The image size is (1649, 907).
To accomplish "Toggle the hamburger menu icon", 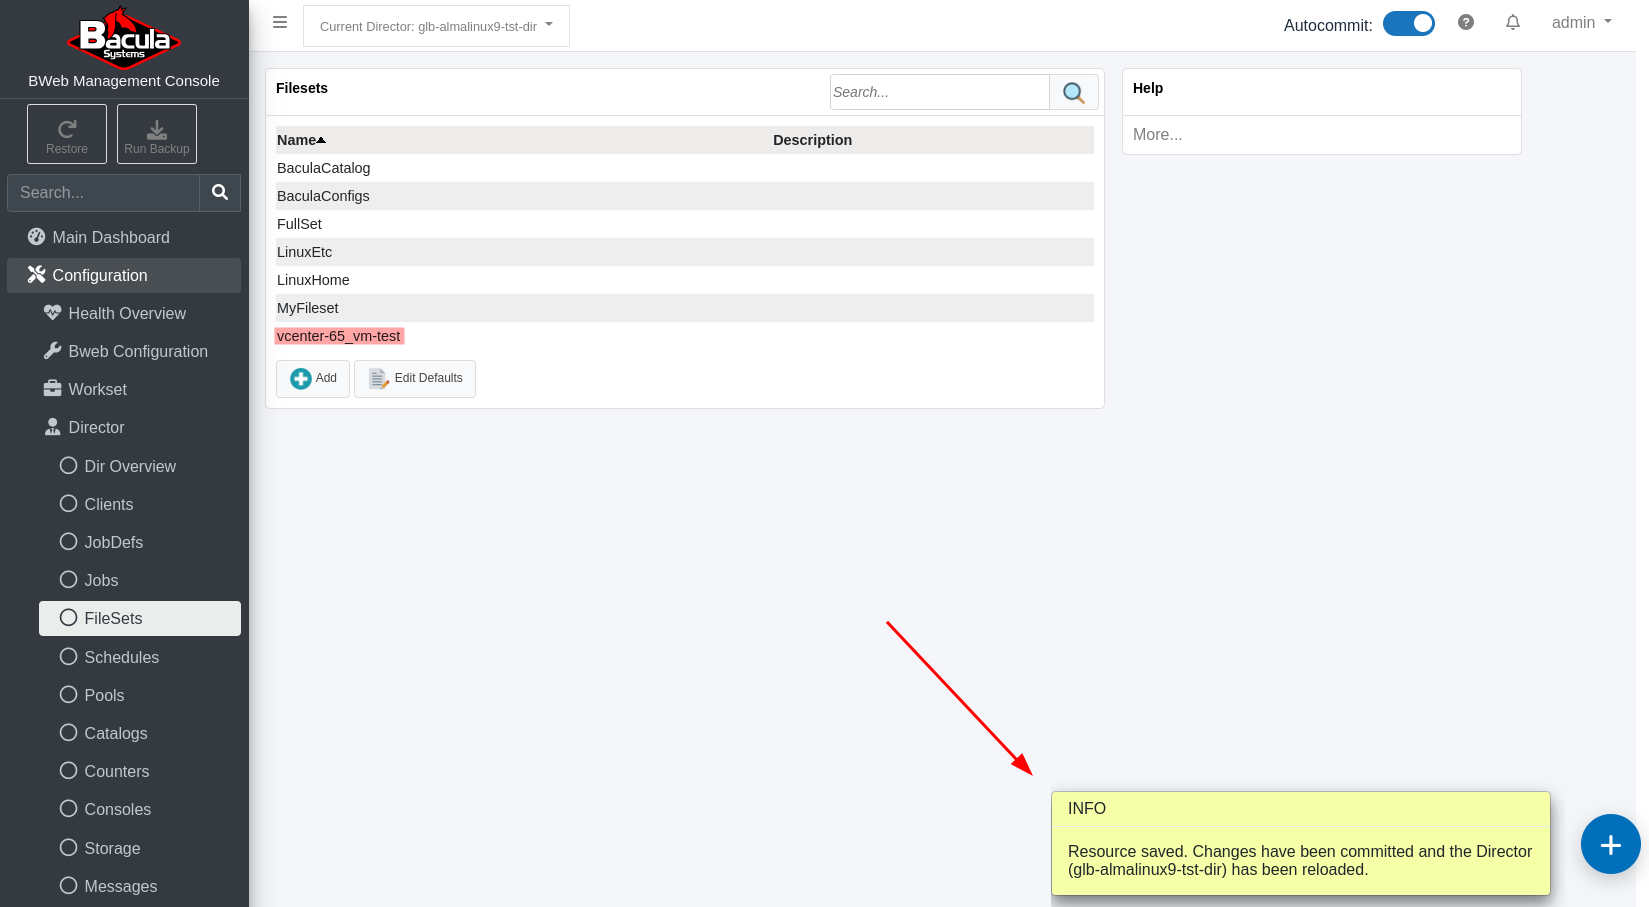I will 280,22.
